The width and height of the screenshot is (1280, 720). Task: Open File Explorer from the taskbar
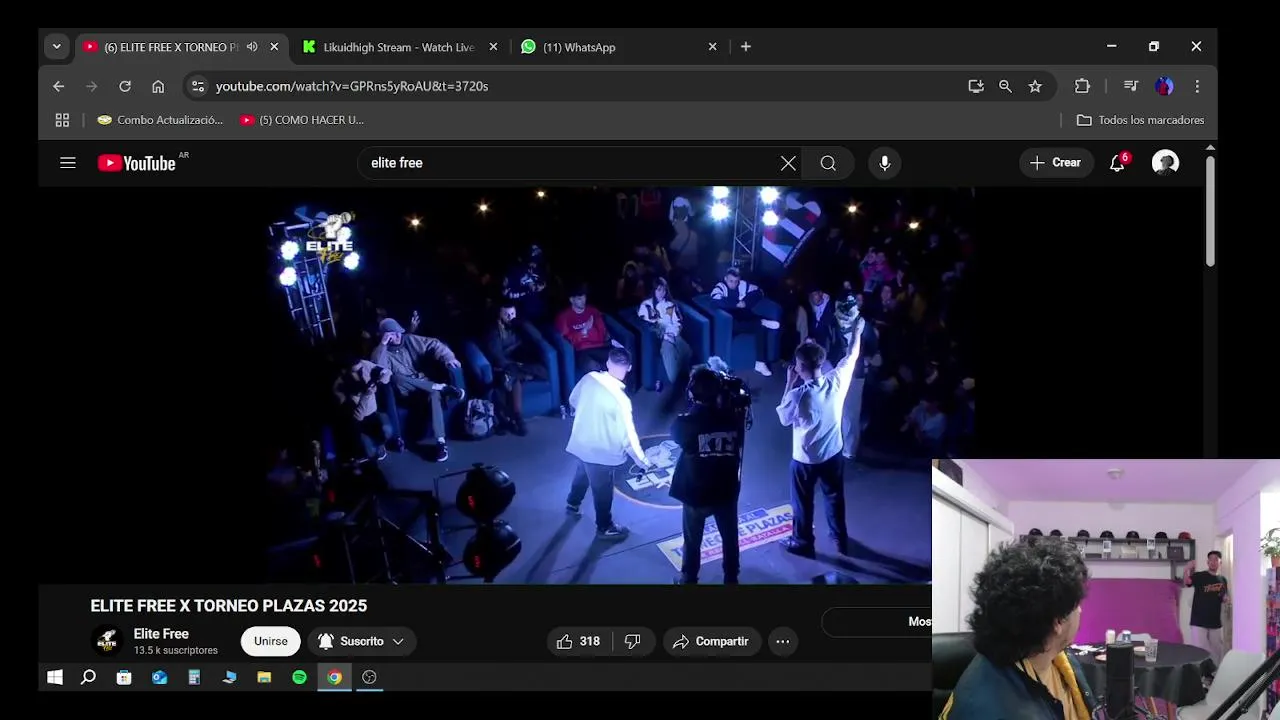coord(264,677)
